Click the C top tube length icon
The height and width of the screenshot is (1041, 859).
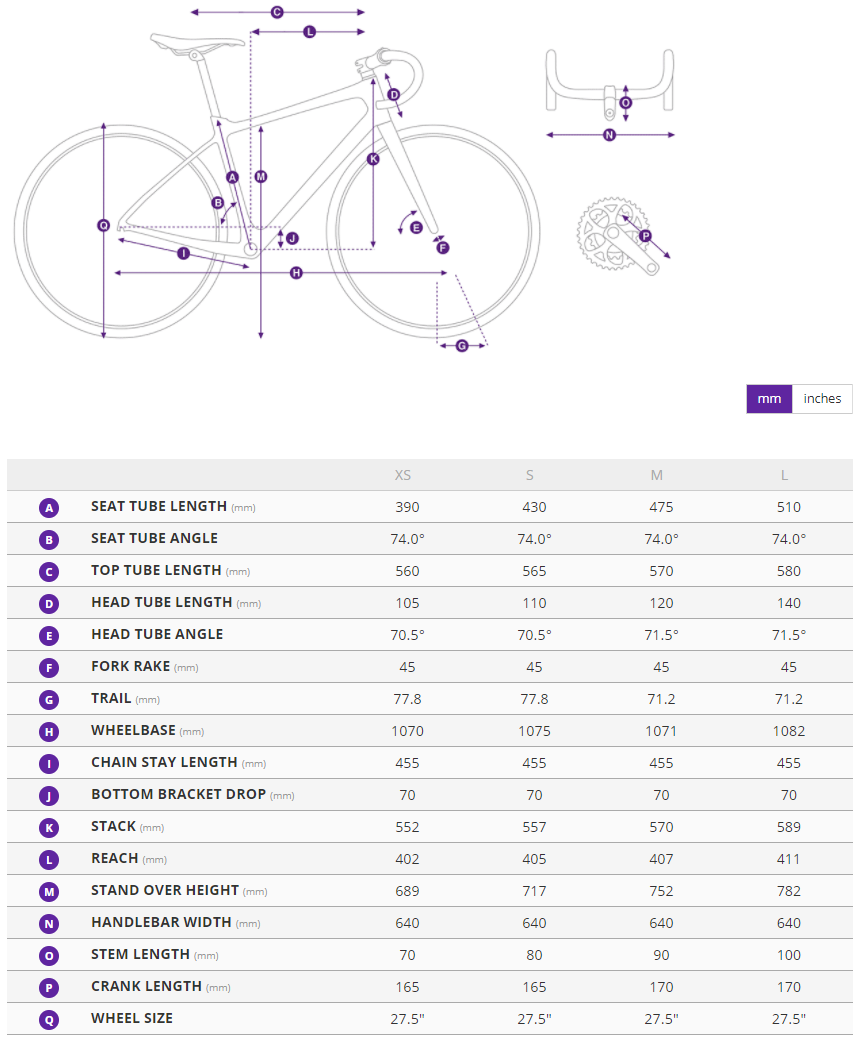click(49, 571)
